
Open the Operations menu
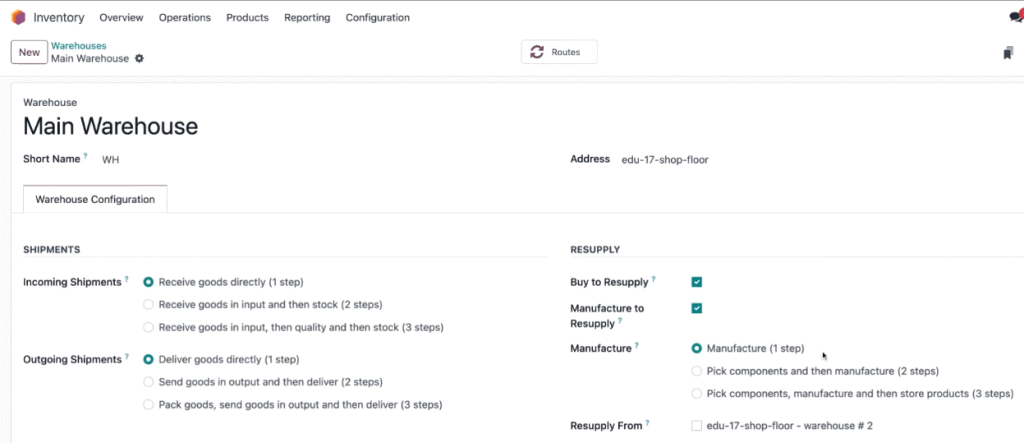click(185, 18)
